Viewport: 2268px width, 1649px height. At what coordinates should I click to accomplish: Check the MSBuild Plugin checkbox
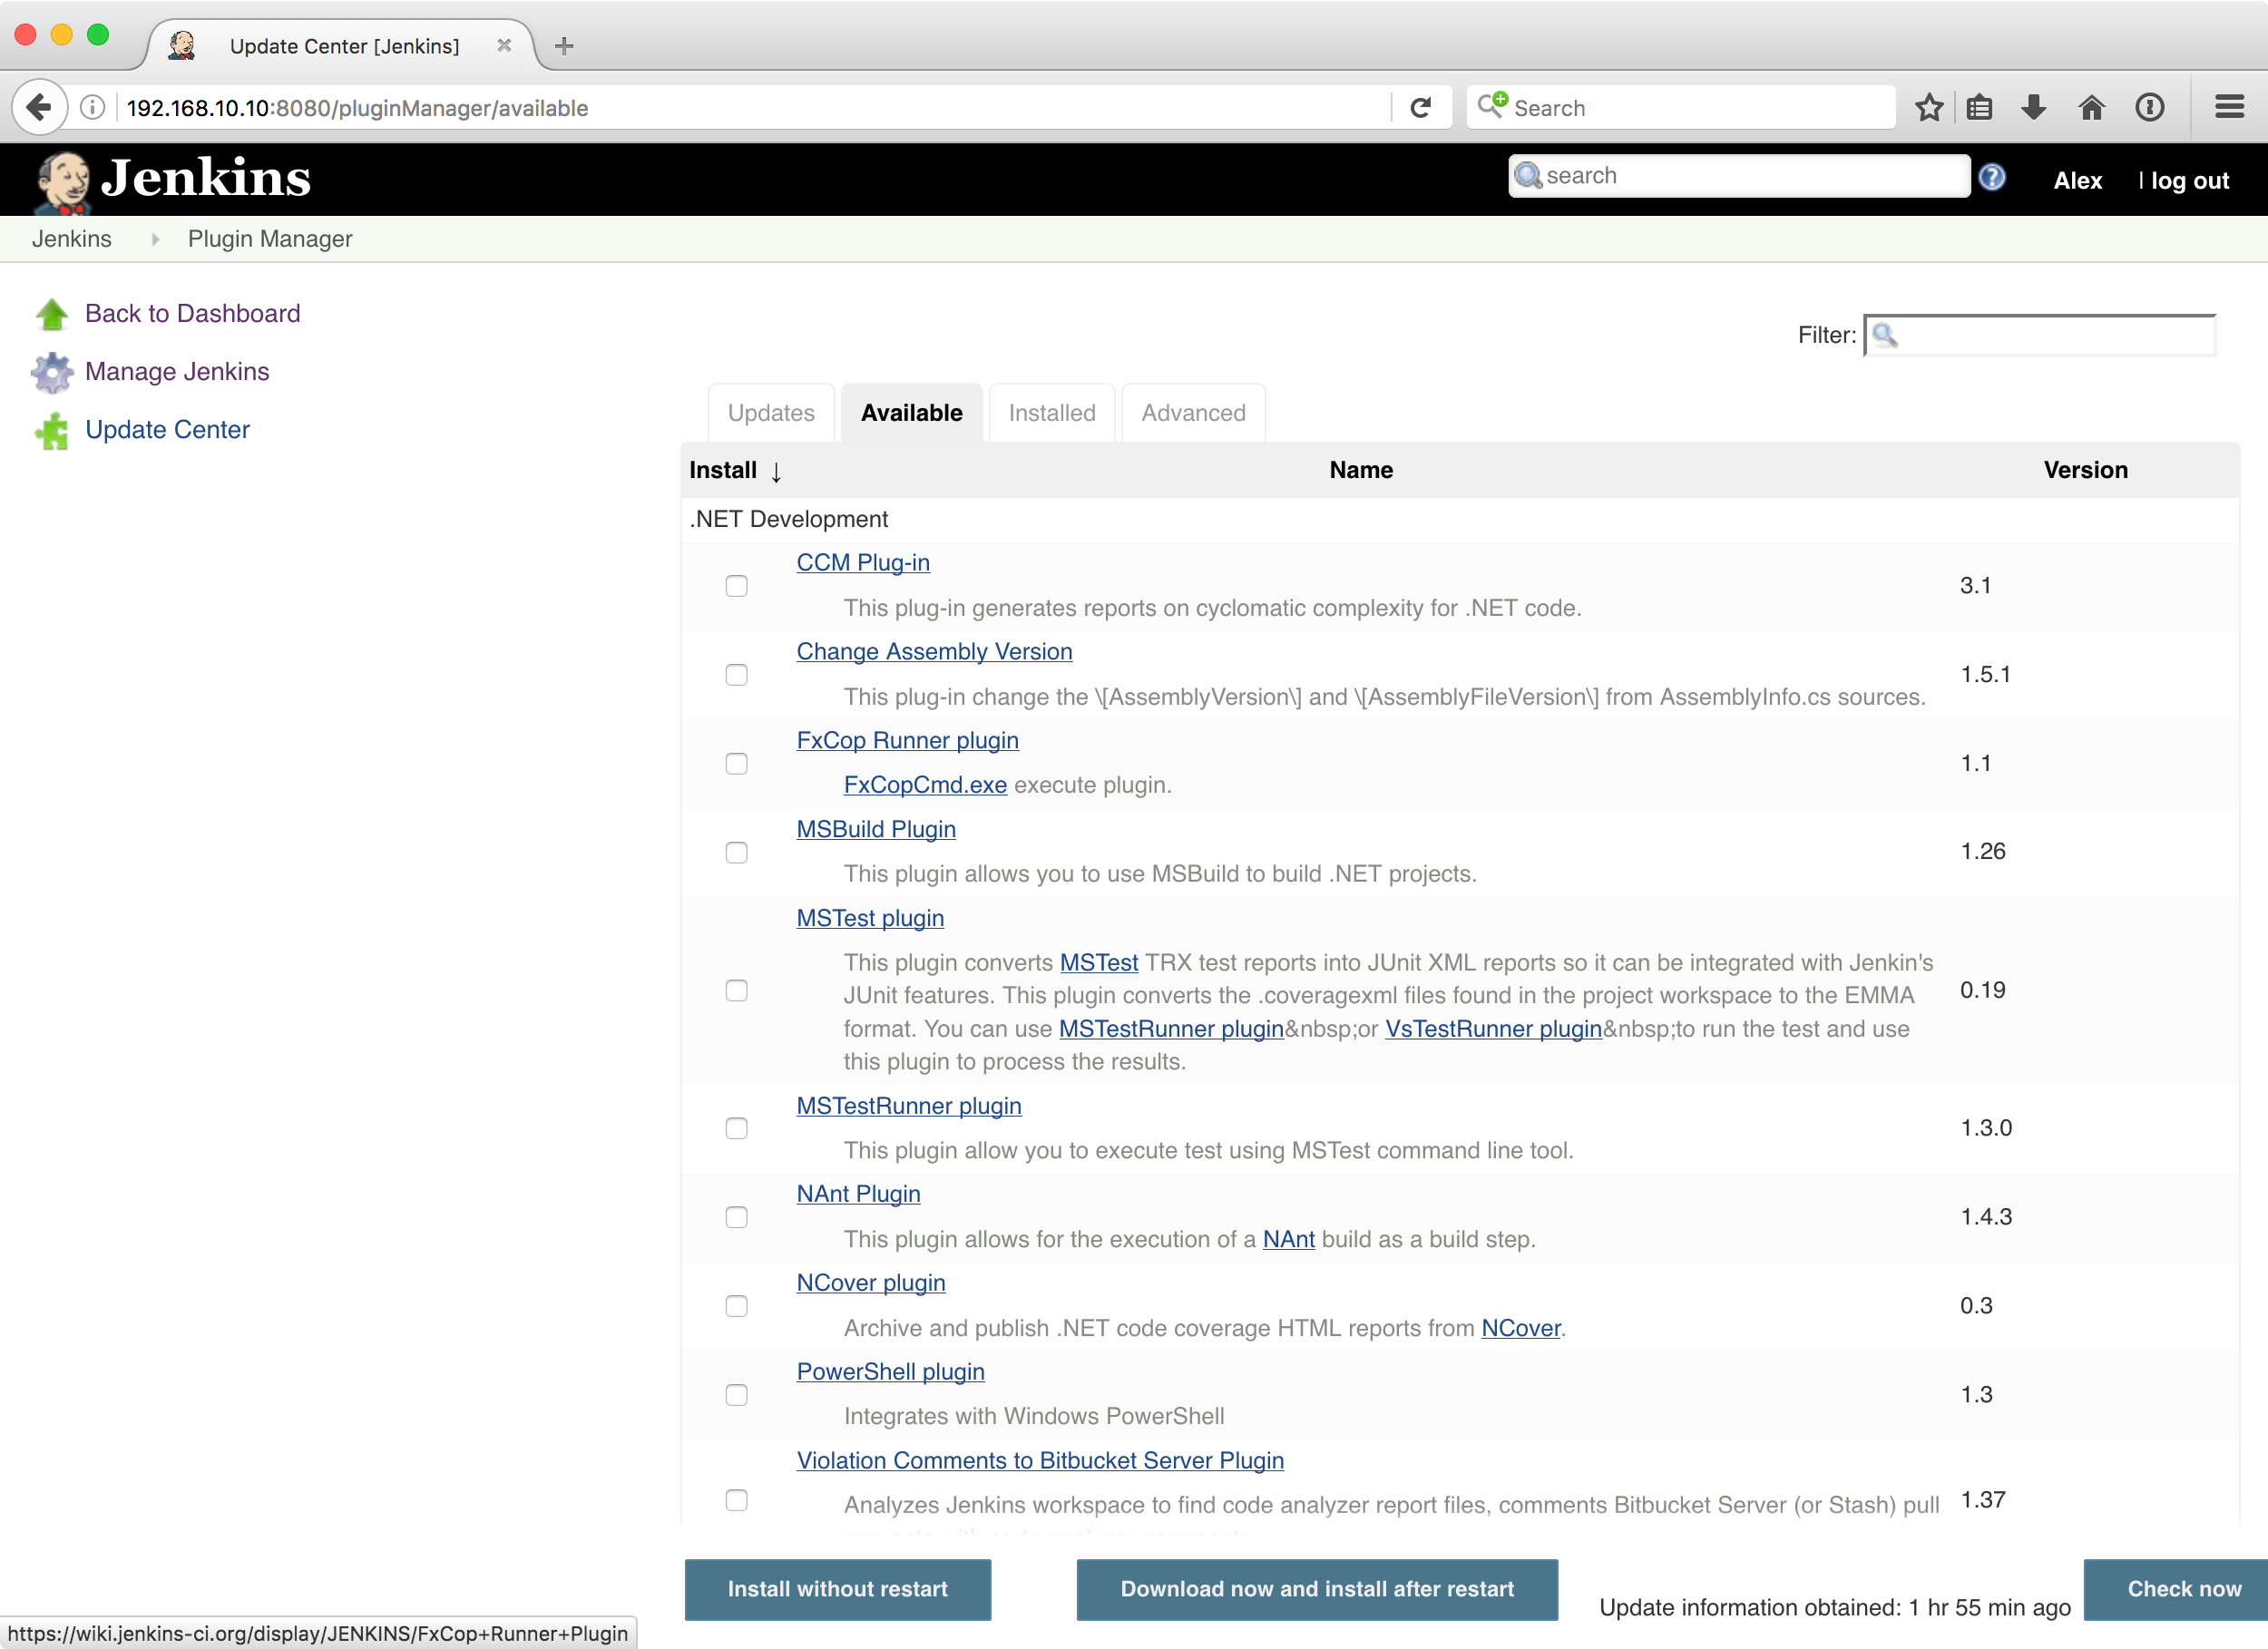[736, 853]
